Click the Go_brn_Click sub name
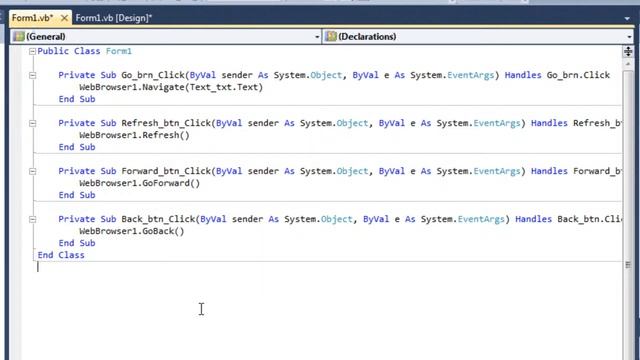The width and height of the screenshot is (640, 360). 153,75
